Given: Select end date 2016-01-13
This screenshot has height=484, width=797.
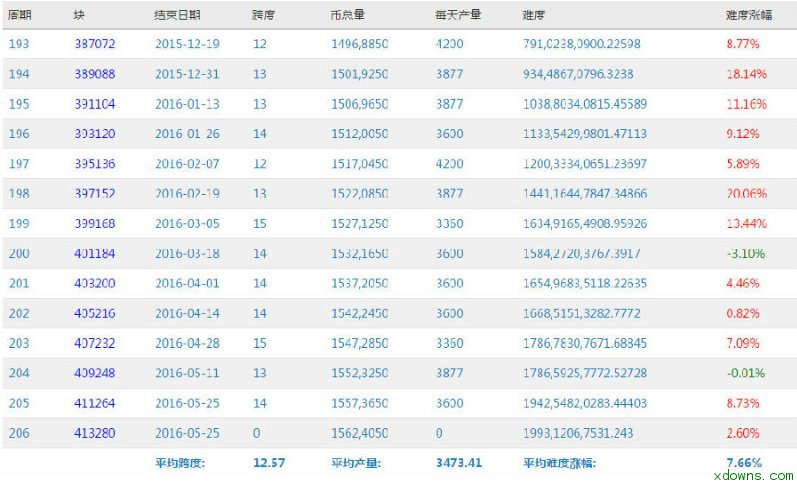Looking at the screenshot, I should tap(188, 104).
